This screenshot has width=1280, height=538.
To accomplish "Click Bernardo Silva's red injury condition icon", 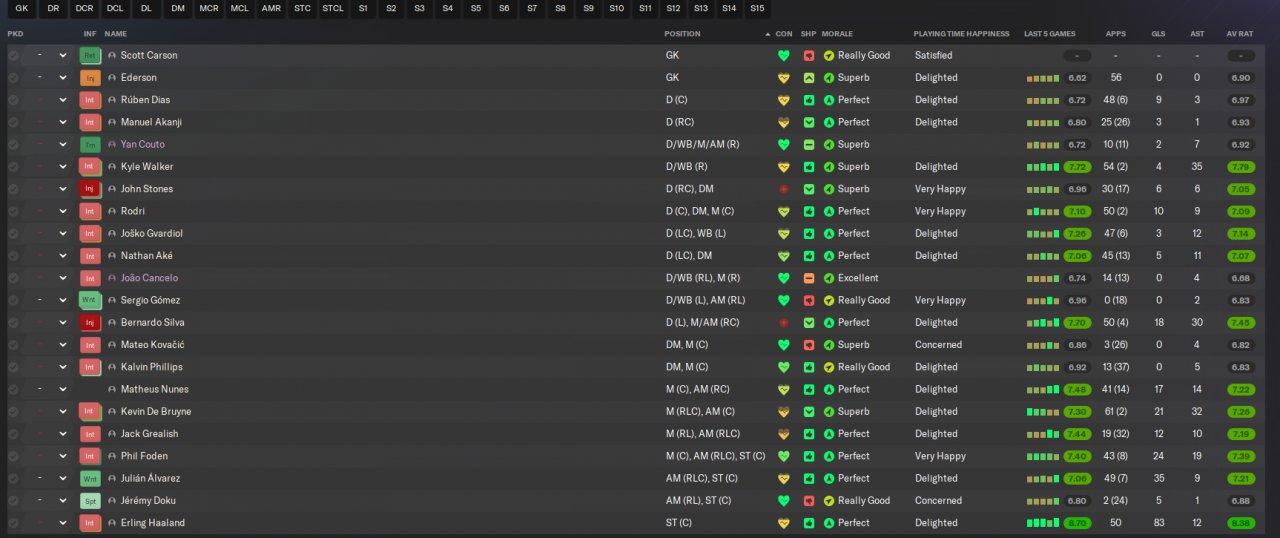I will pyautogui.click(x=784, y=323).
